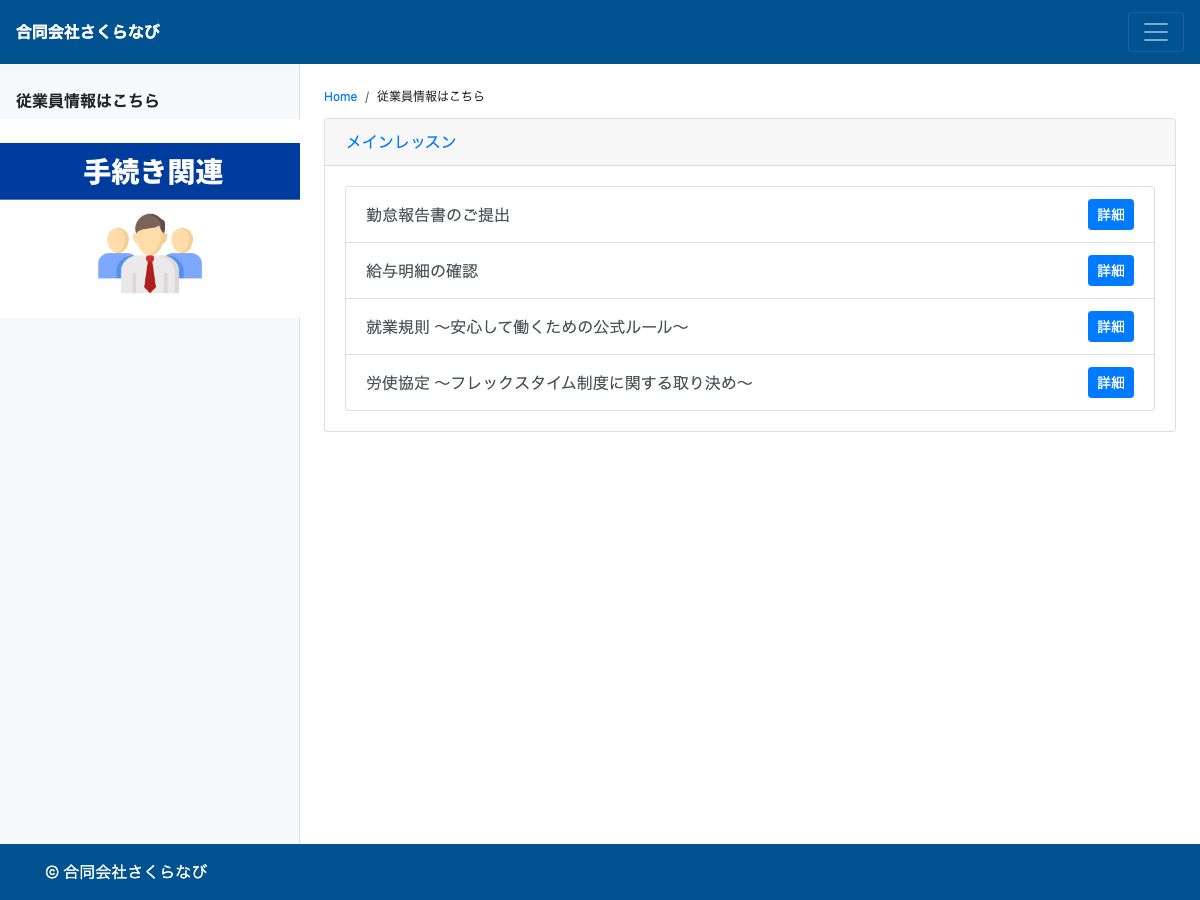The image size is (1200, 900).
Task: Click the employee group illustration in the sidebar
Action: [150, 253]
